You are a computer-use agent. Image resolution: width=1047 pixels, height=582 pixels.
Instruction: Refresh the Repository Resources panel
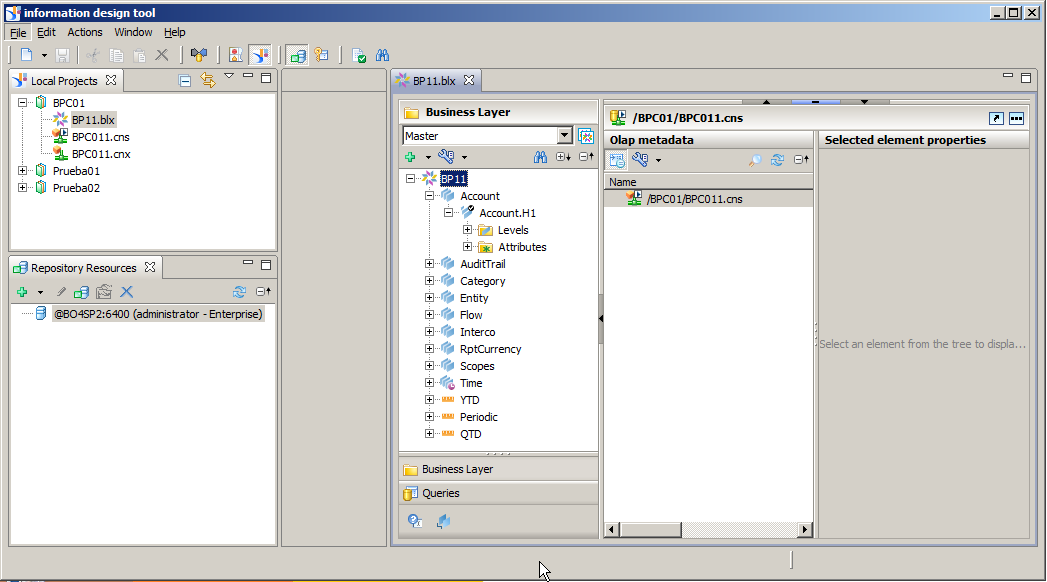click(x=239, y=292)
